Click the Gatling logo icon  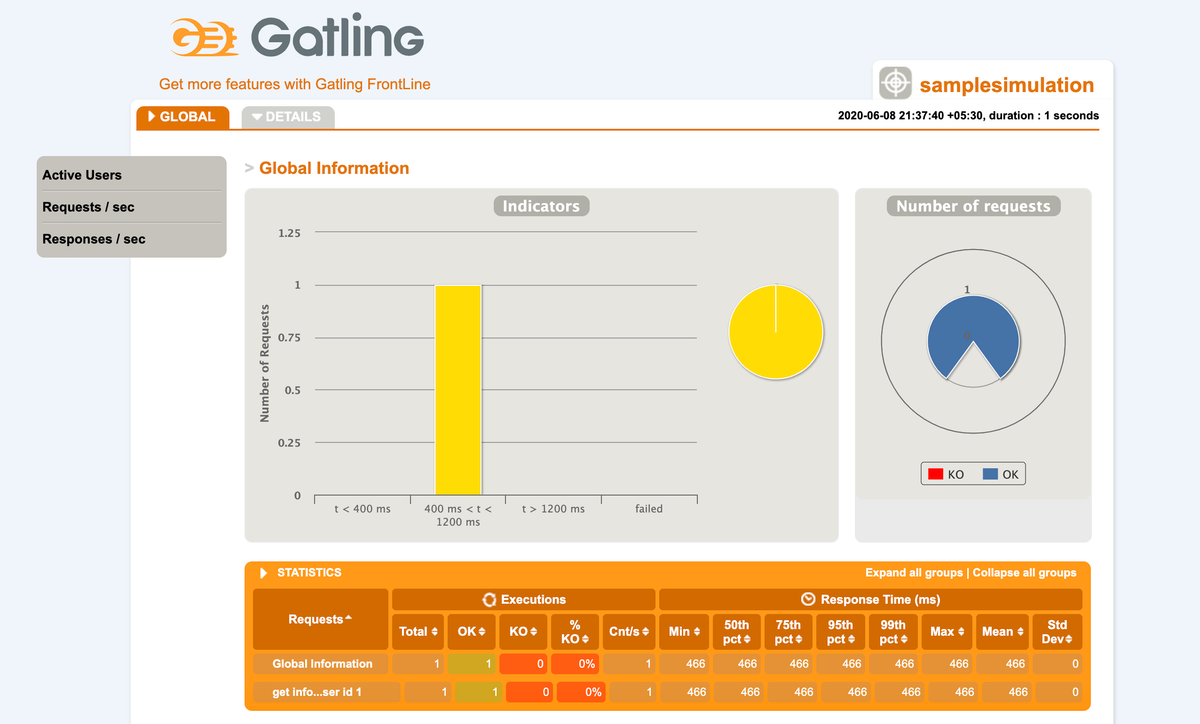(x=205, y=38)
